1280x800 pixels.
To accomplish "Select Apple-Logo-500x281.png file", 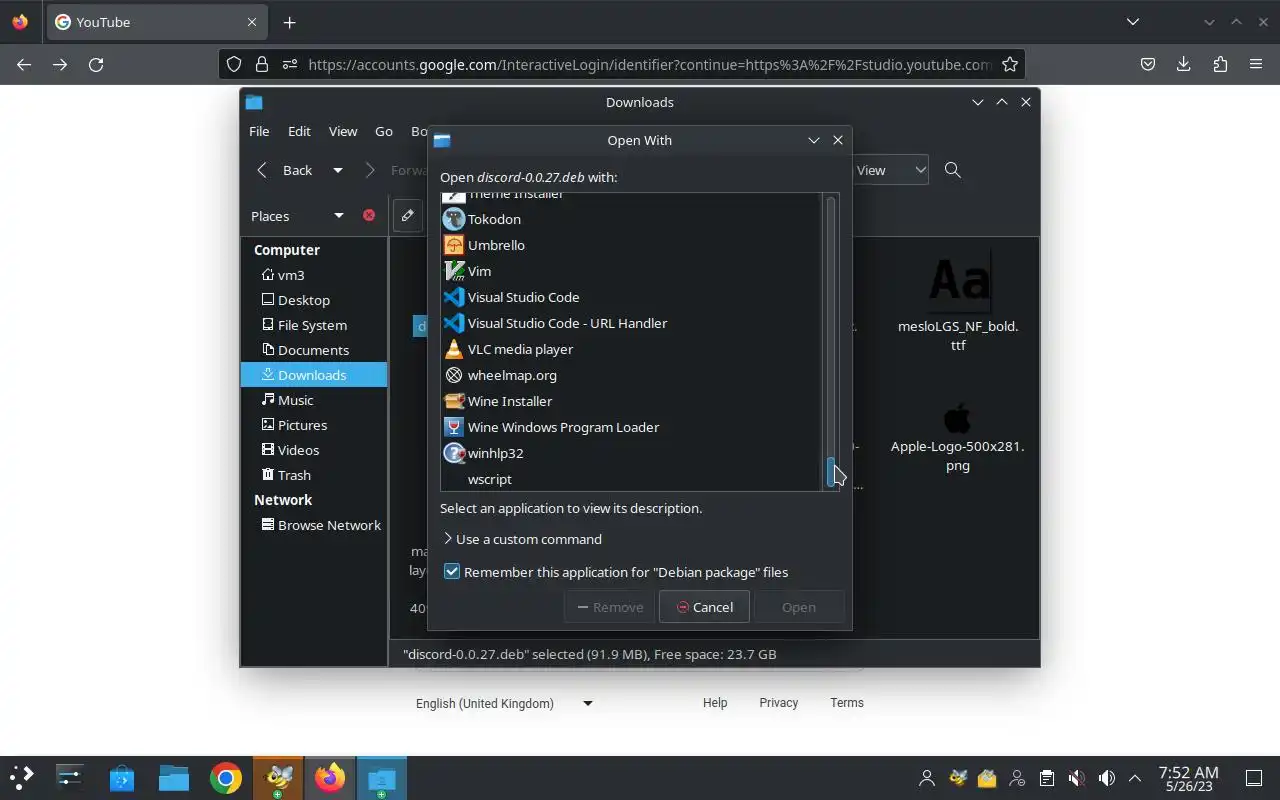I will point(958,436).
